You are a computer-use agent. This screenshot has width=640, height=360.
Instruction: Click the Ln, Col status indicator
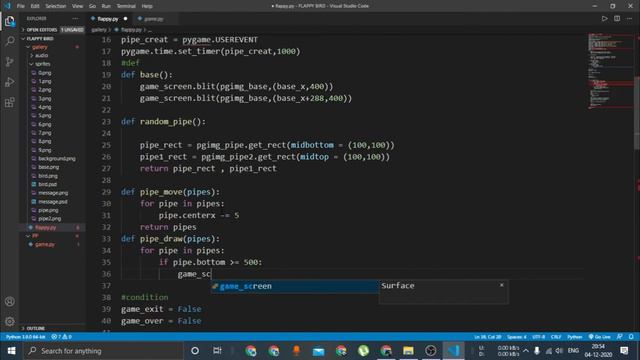pyautogui.click(x=487, y=337)
